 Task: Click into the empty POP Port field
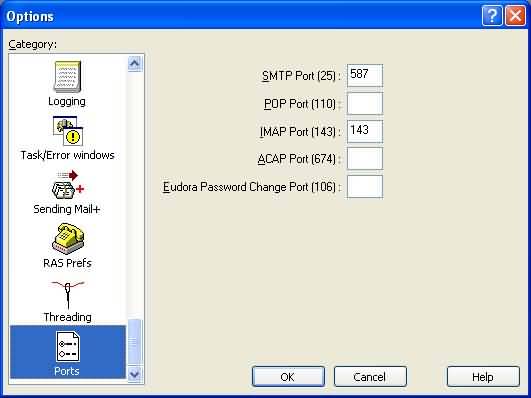365,104
